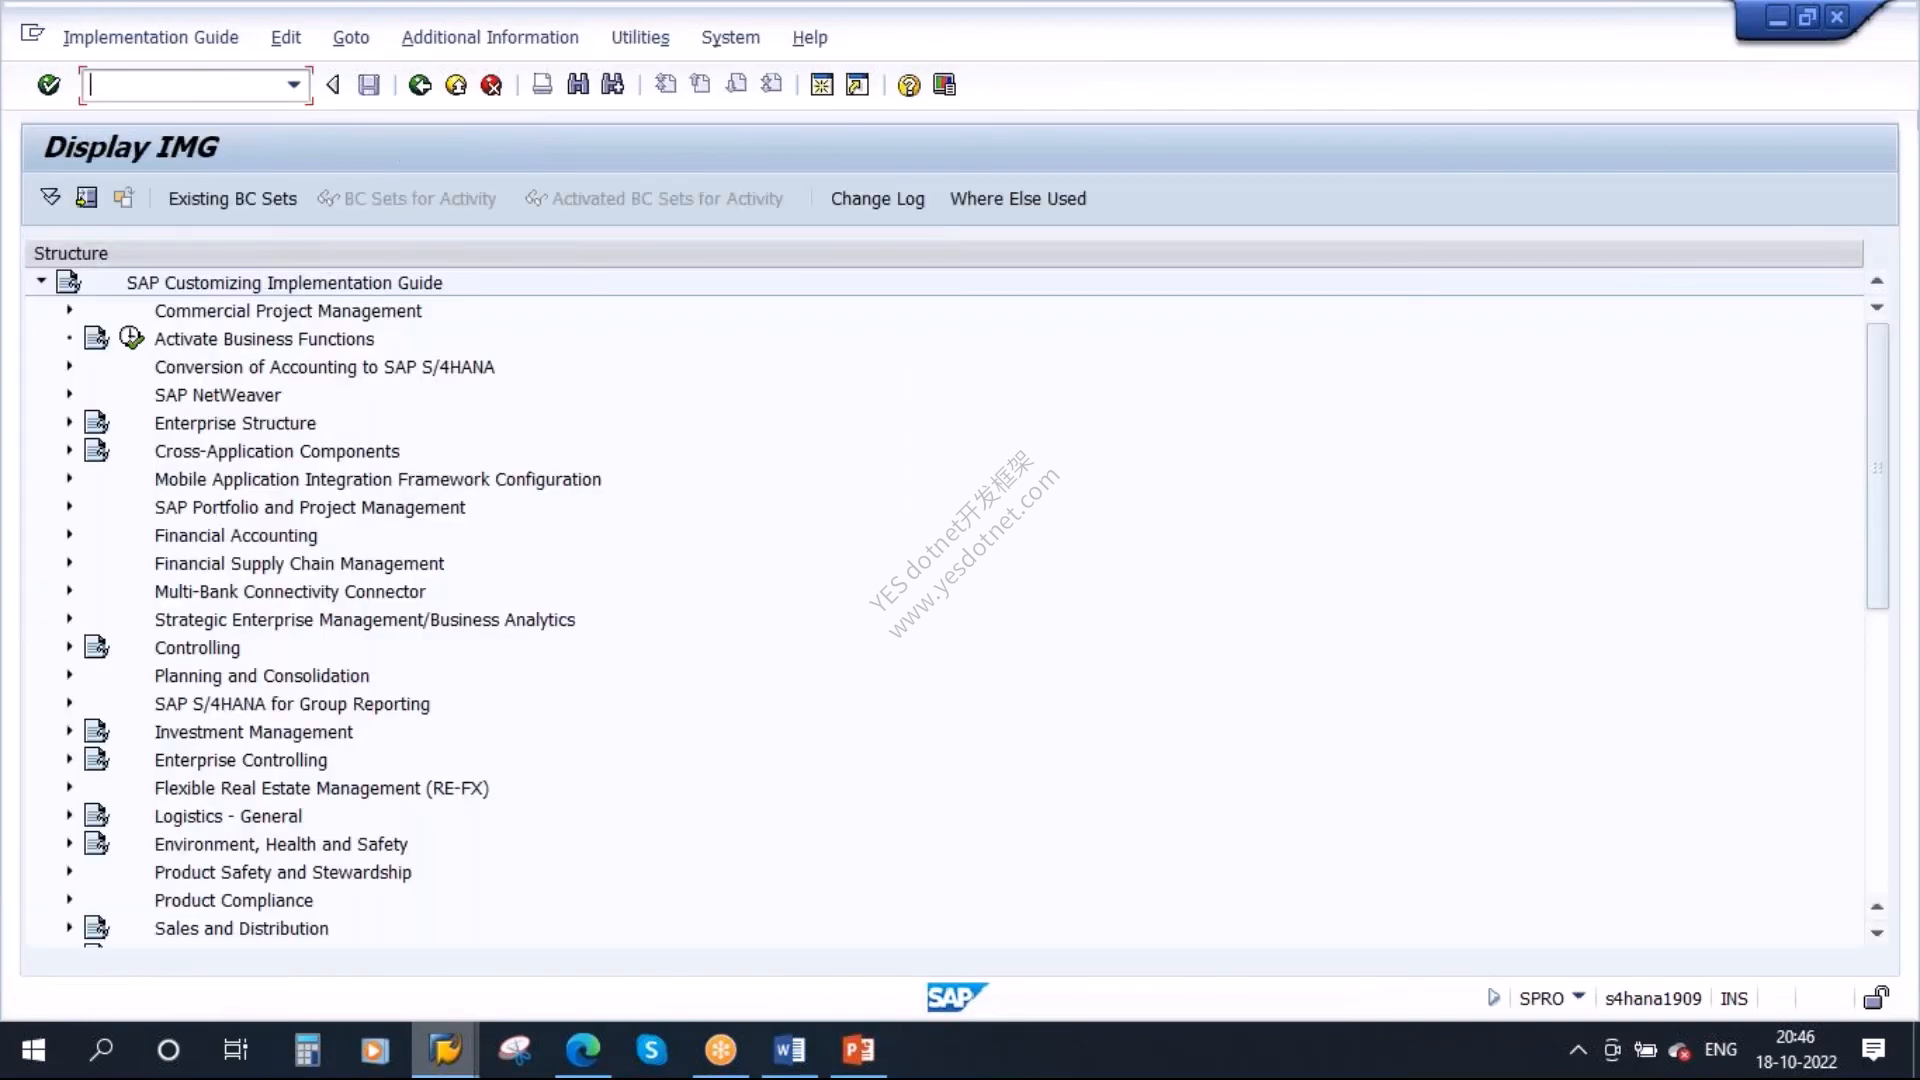Click the collapse command field arrow
Screen dimensions: 1920x1080
[333, 85]
